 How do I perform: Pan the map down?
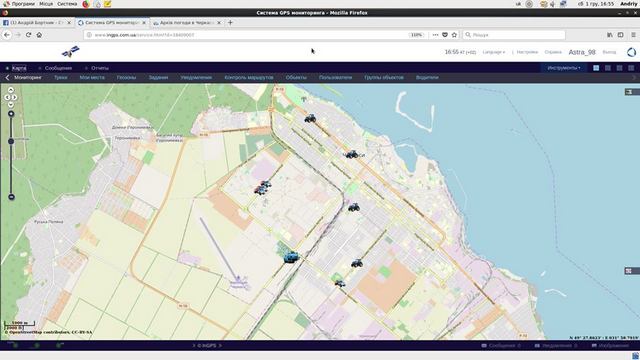point(11,105)
